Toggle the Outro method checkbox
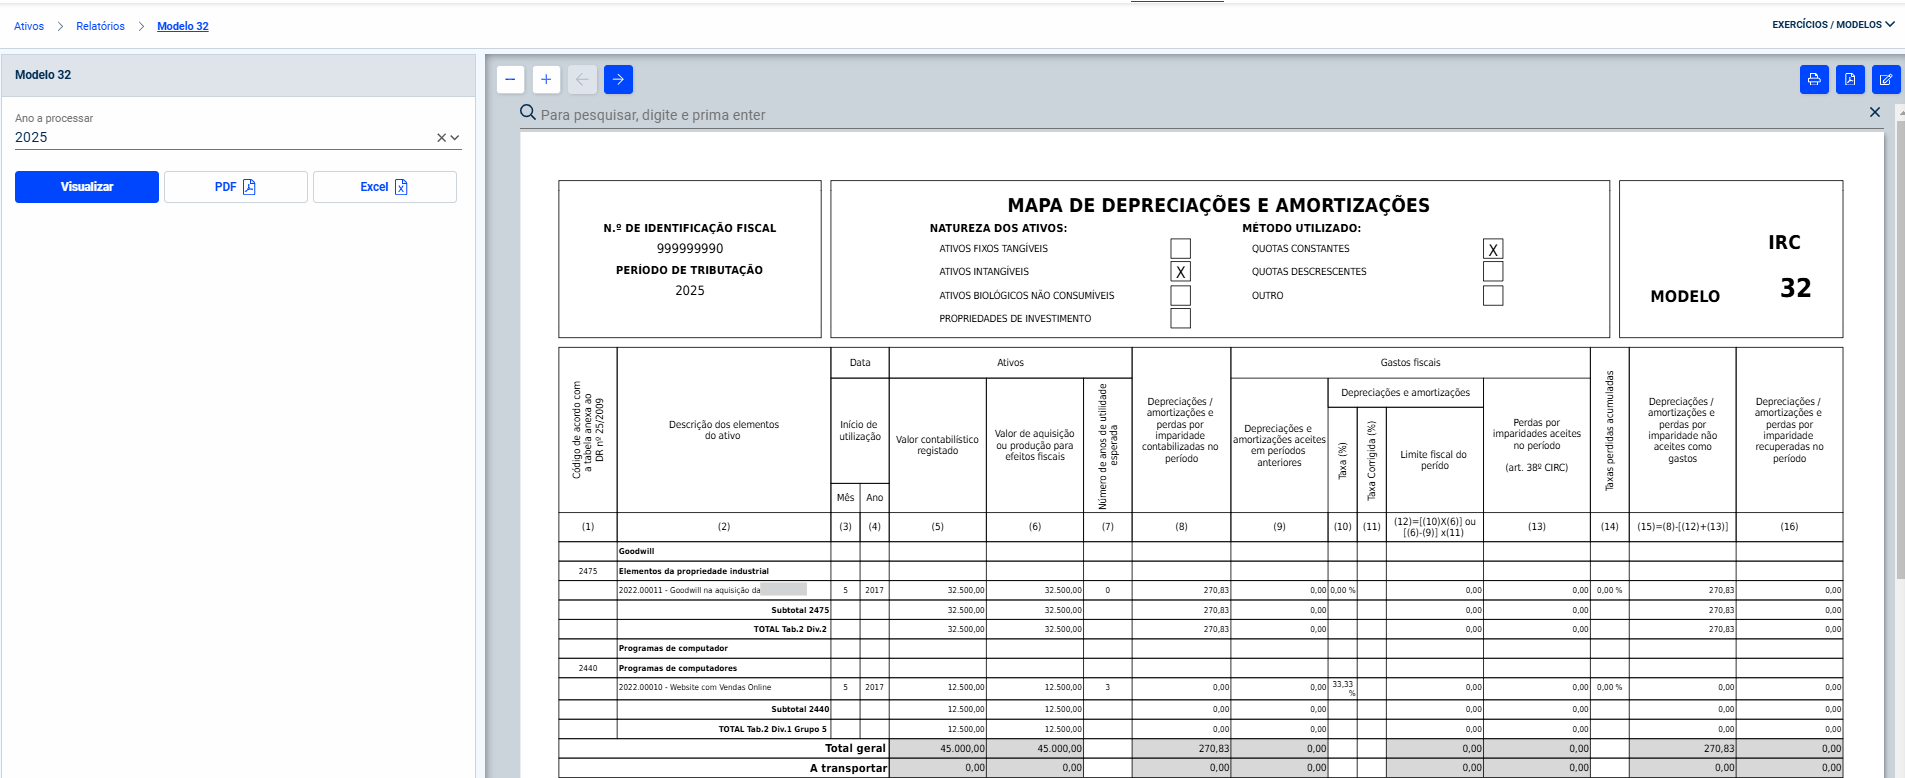The height and width of the screenshot is (778, 1905). tap(1493, 295)
